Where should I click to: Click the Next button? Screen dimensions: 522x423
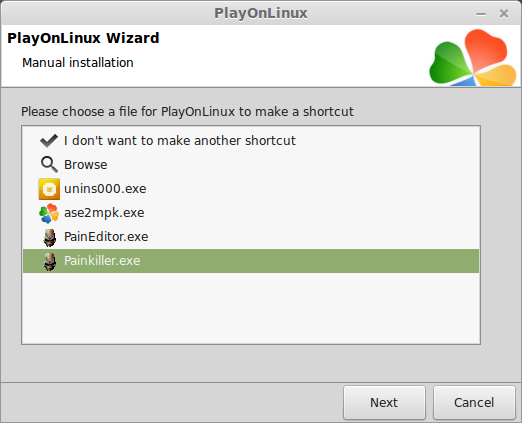point(384,403)
